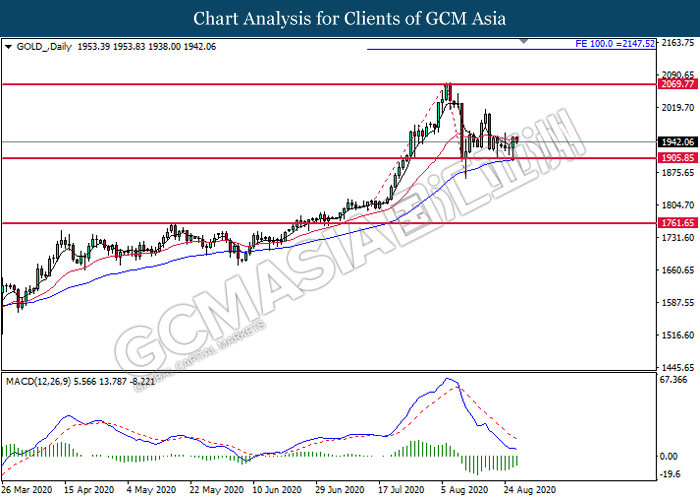
Task: Click the FE 100.0 =2147.52 label
Action: point(615,44)
